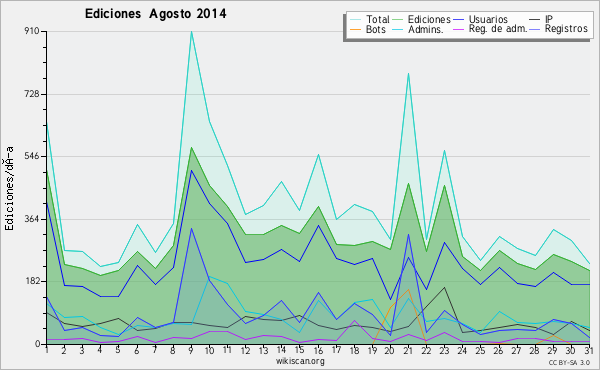Click the y-axis label 182
The image size is (600, 370).
coord(33,281)
